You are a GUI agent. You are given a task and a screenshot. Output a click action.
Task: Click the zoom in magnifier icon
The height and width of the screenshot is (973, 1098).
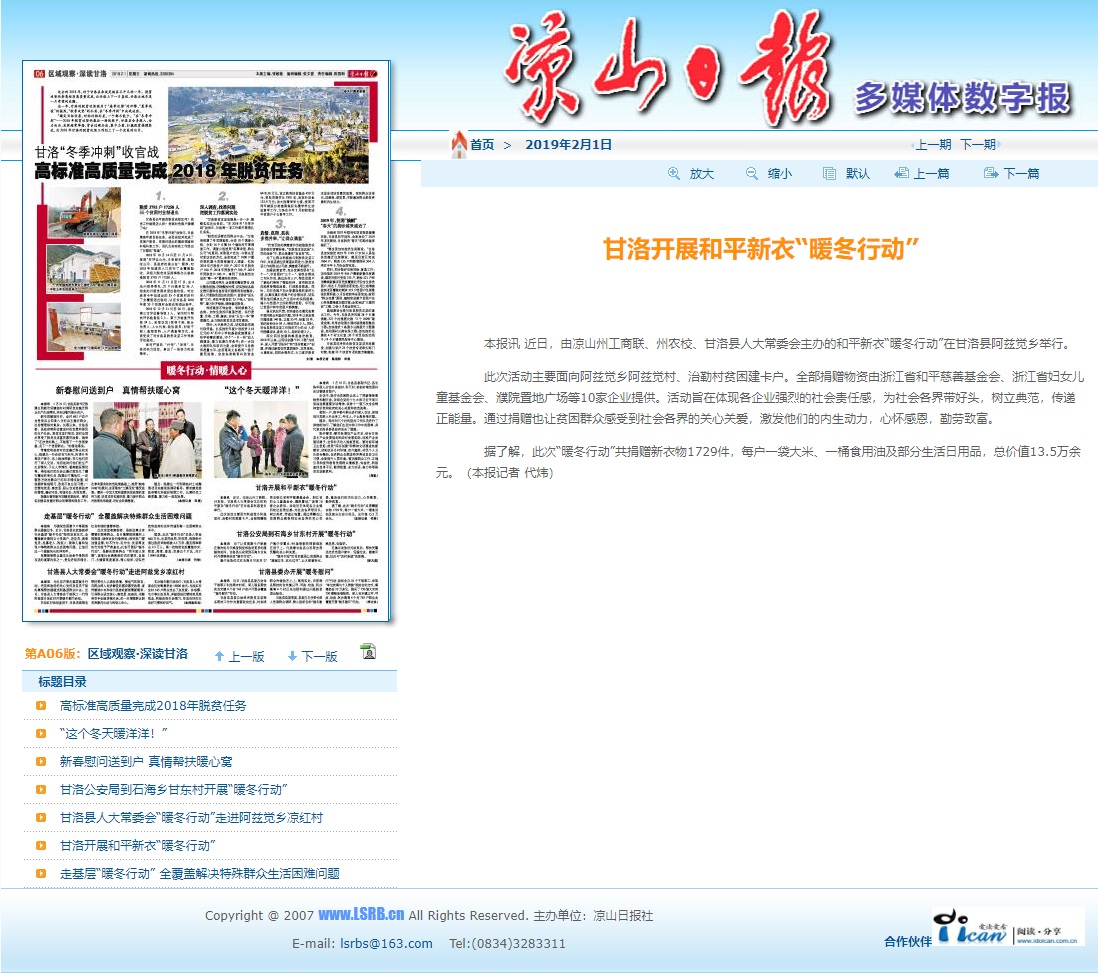point(674,173)
